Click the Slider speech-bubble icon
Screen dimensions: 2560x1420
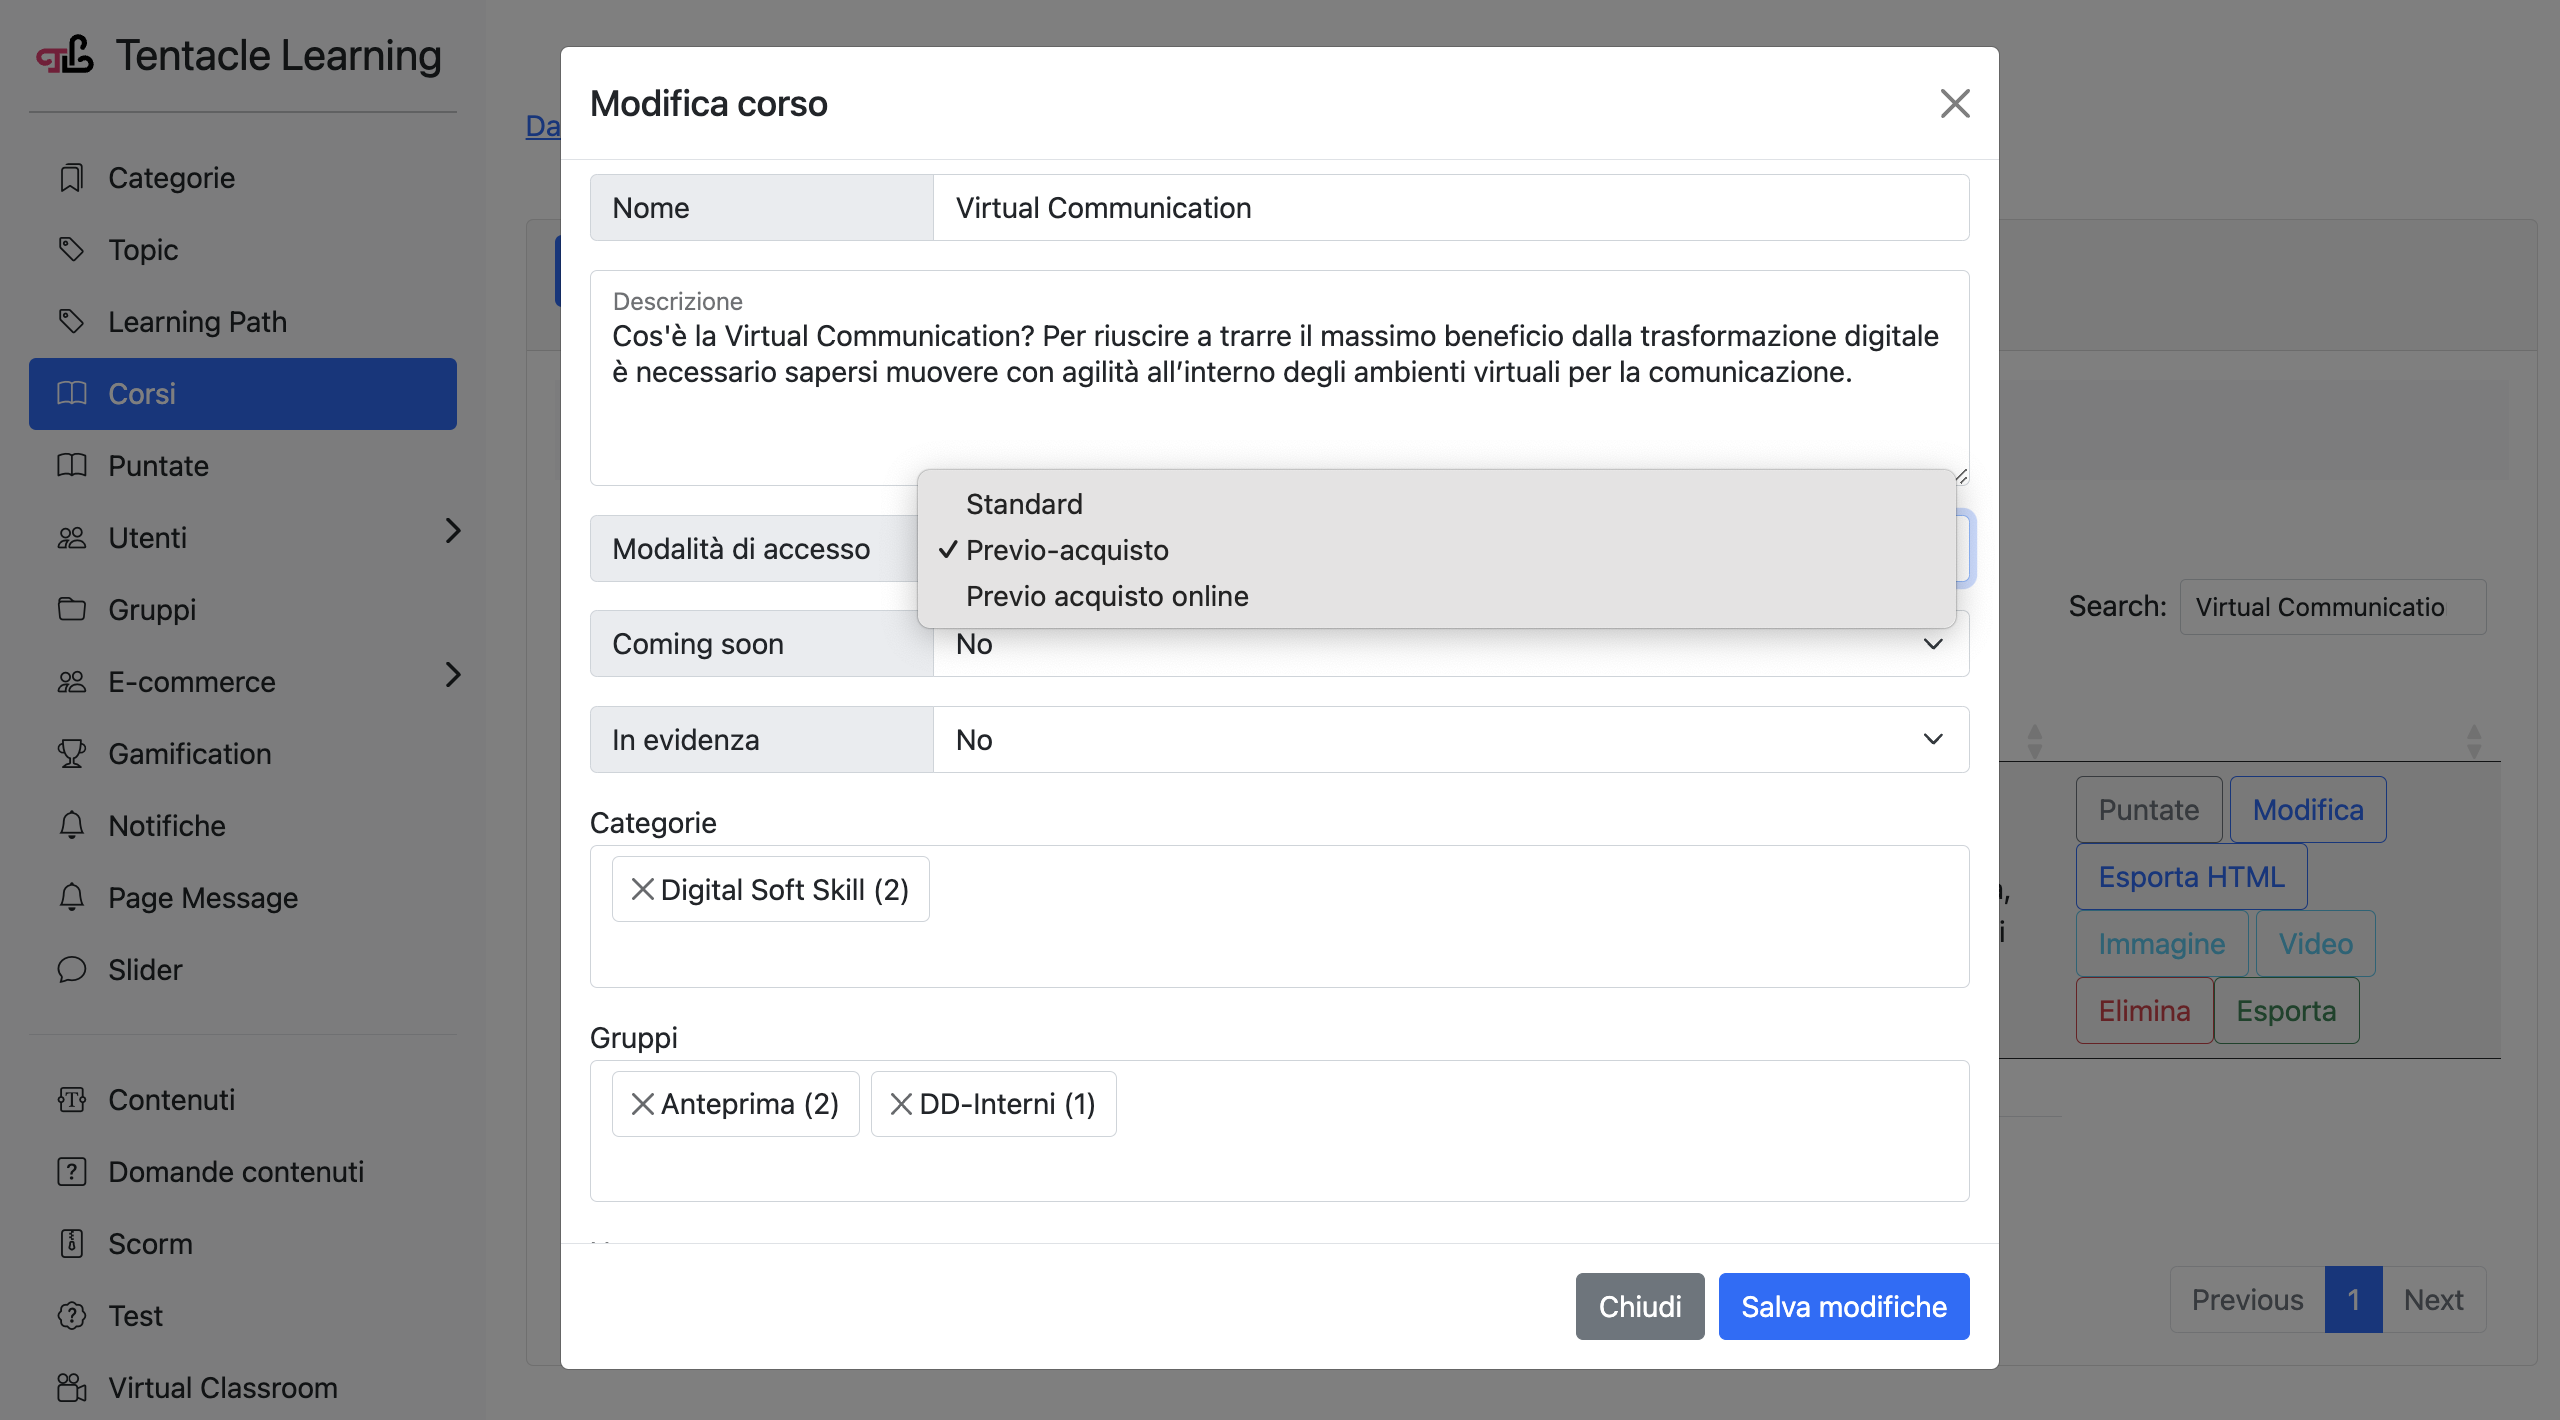(x=71, y=969)
